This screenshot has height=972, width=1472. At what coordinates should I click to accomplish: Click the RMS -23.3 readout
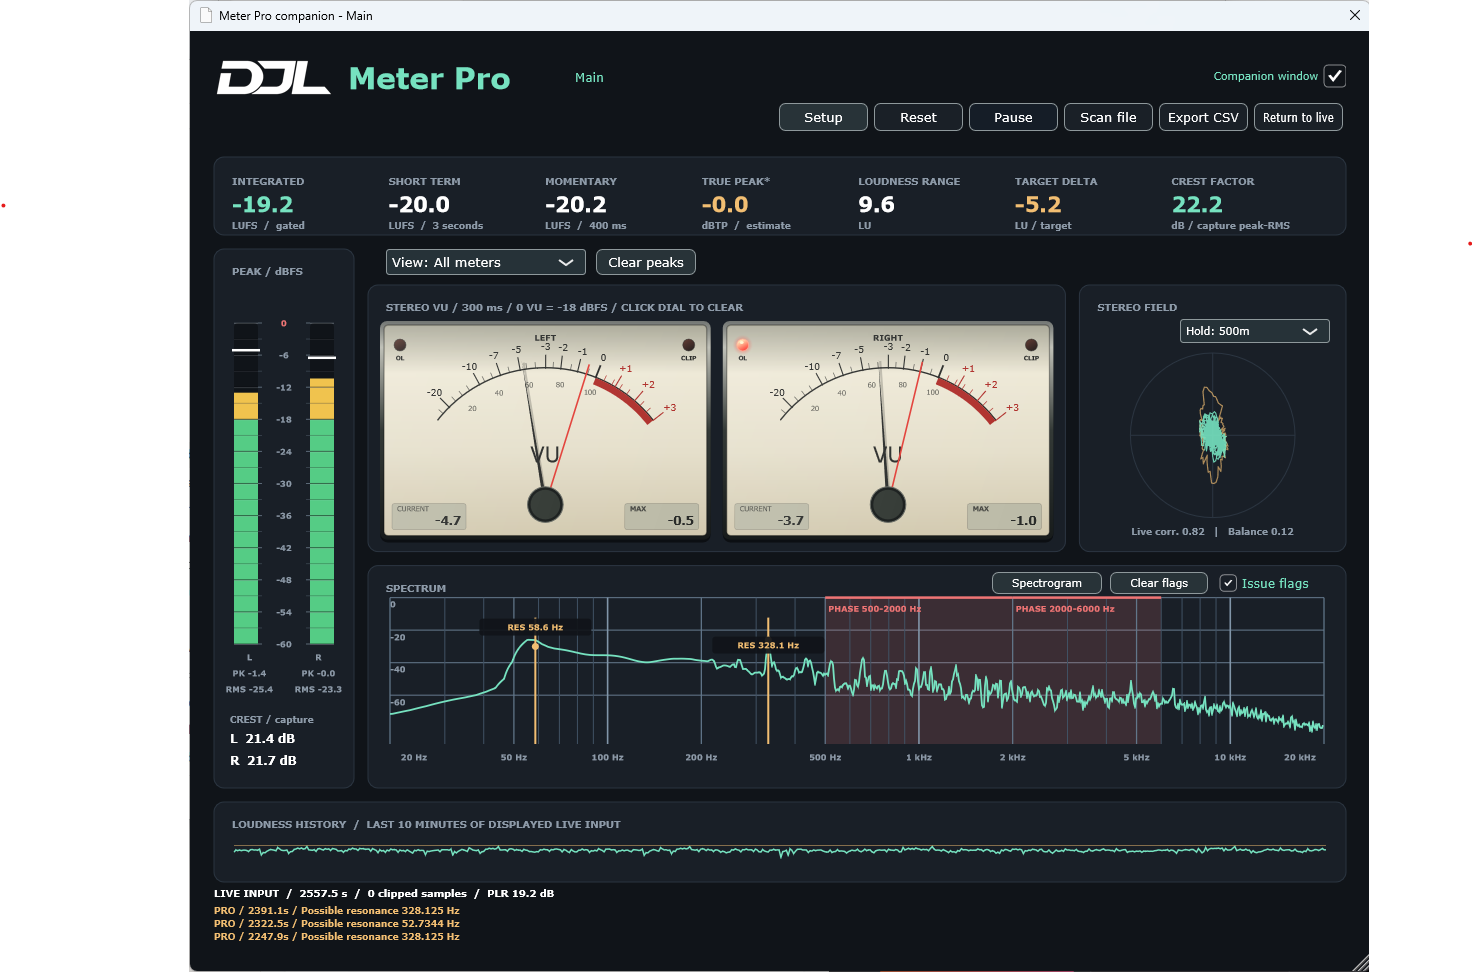(x=318, y=689)
